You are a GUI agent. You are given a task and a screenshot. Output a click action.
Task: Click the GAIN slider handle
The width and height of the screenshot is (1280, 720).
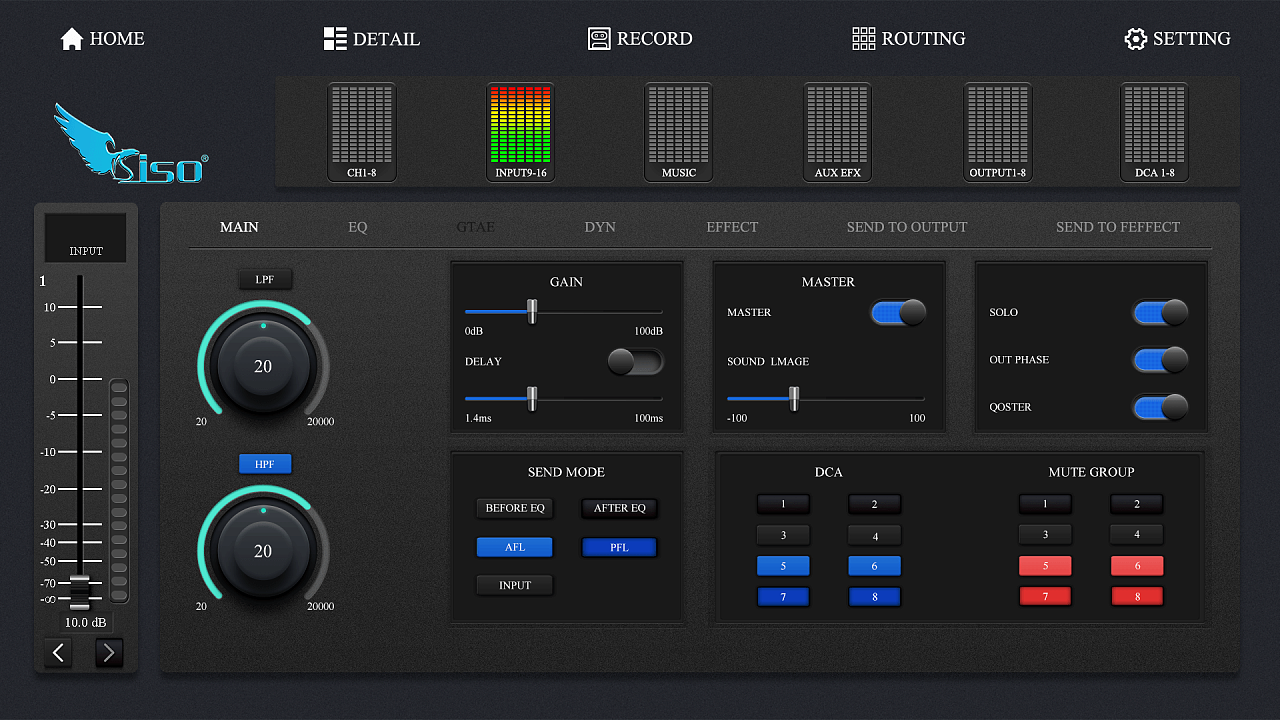(x=532, y=313)
